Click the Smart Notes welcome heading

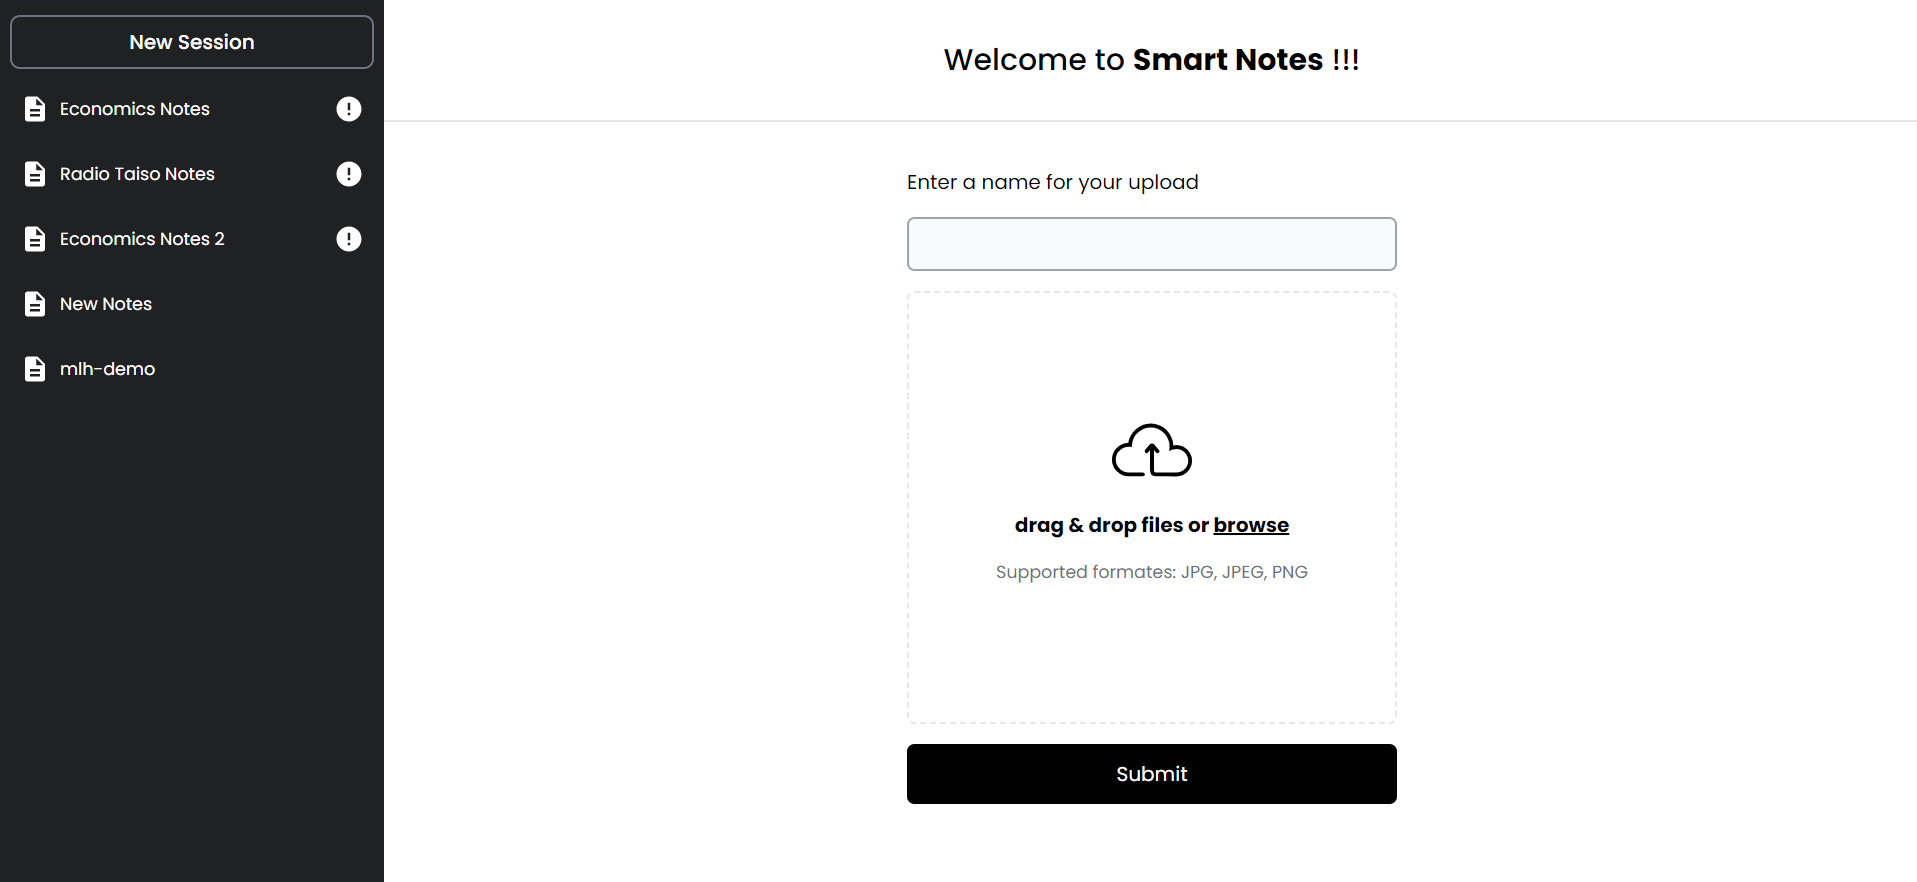coord(1151,60)
